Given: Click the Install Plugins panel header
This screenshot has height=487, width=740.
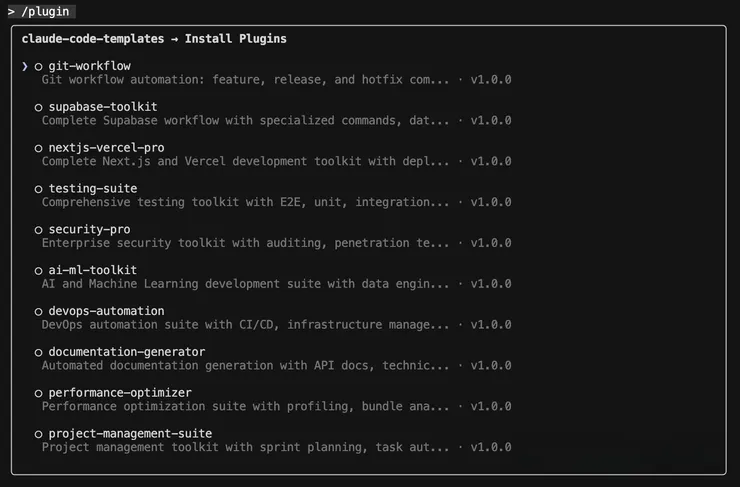Looking at the screenshot, I should point(154,39).
